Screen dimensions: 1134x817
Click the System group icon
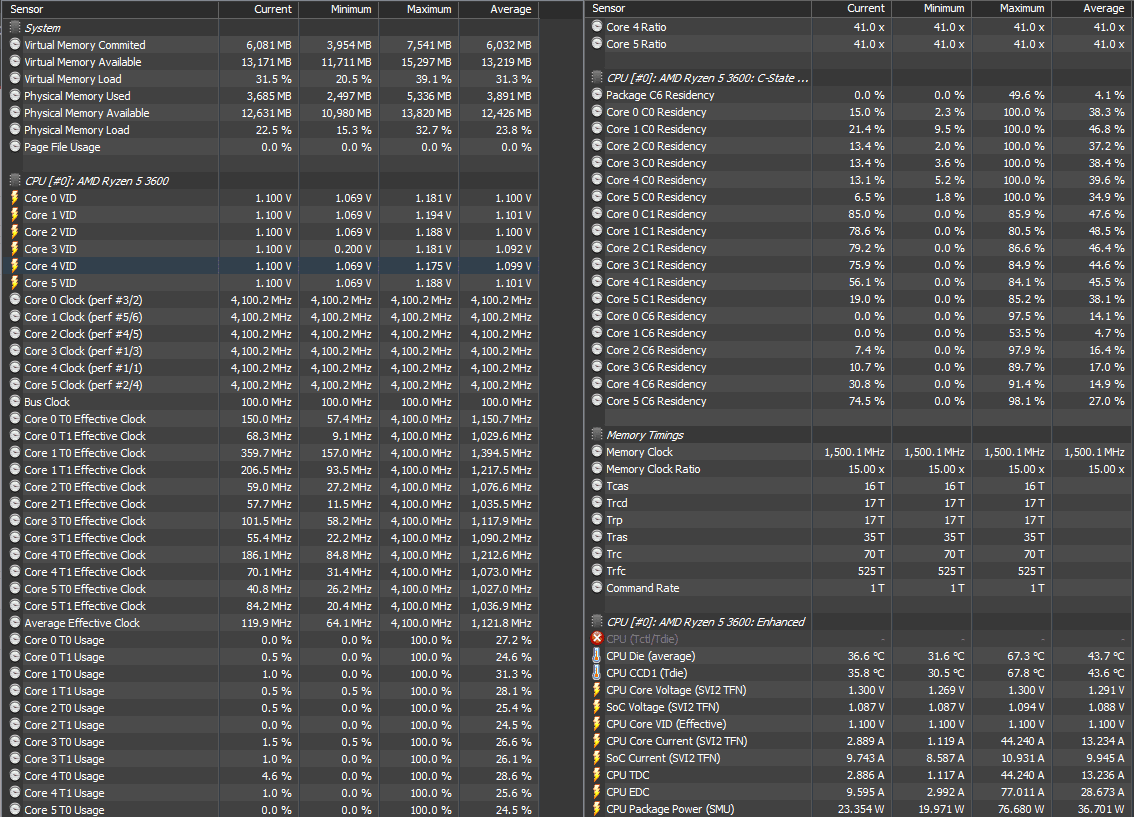tap(14, 27)
